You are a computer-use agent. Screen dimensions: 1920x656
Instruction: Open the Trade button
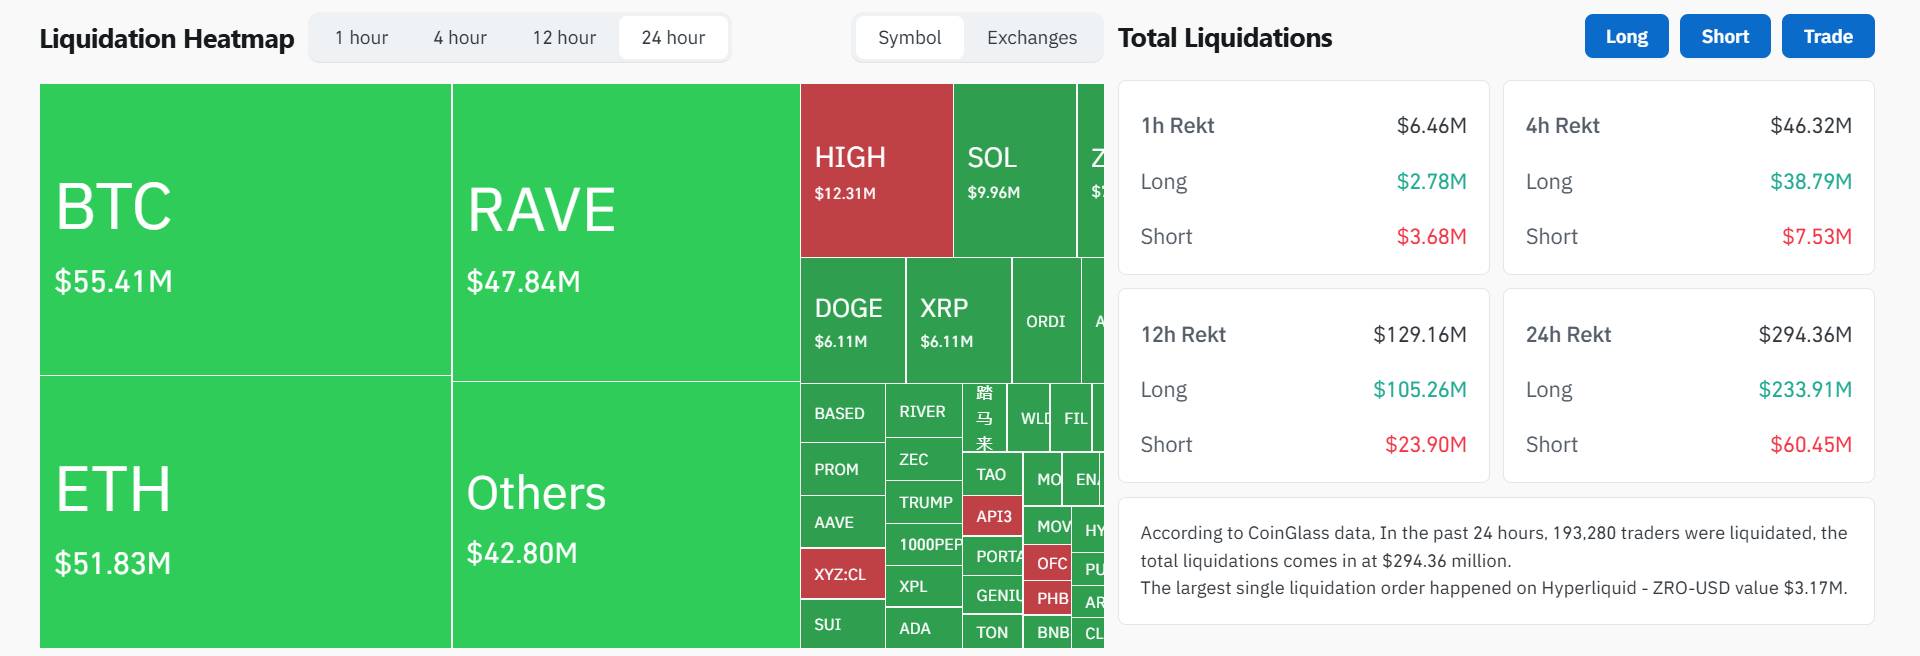click(1827, 37)
